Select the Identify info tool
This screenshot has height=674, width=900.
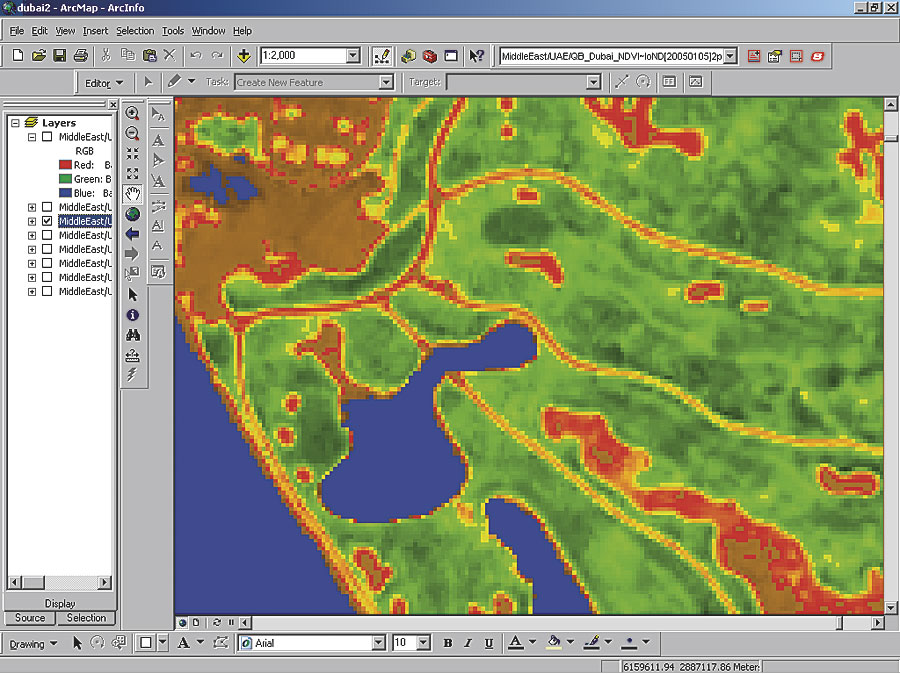tap(133, 315)
